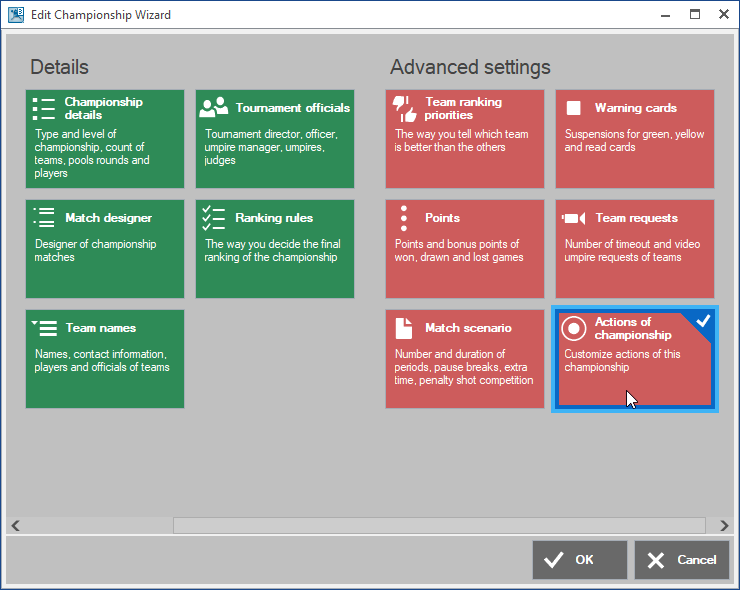Click the Points three-dots icon

pos(404,218)
